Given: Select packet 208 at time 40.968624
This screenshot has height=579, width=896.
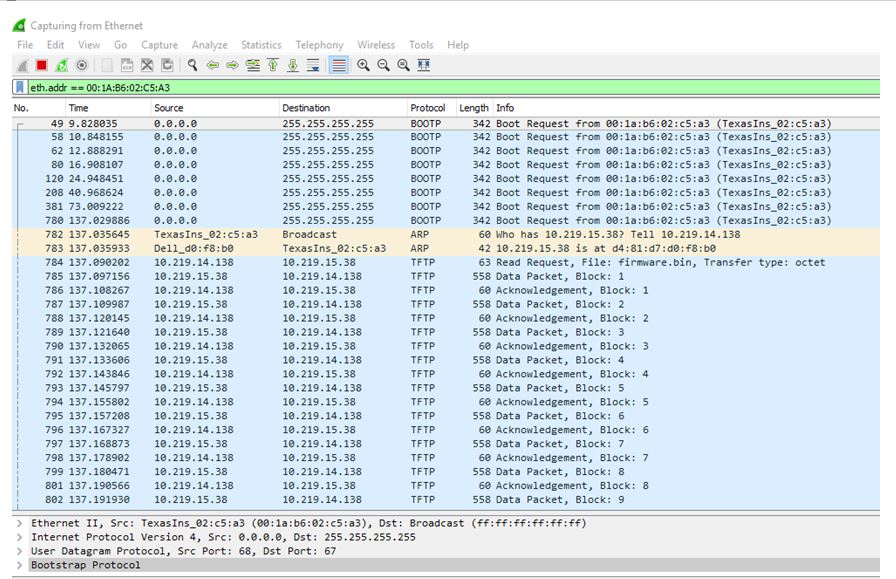Looking at the screenshot, I should click(446, 193).
